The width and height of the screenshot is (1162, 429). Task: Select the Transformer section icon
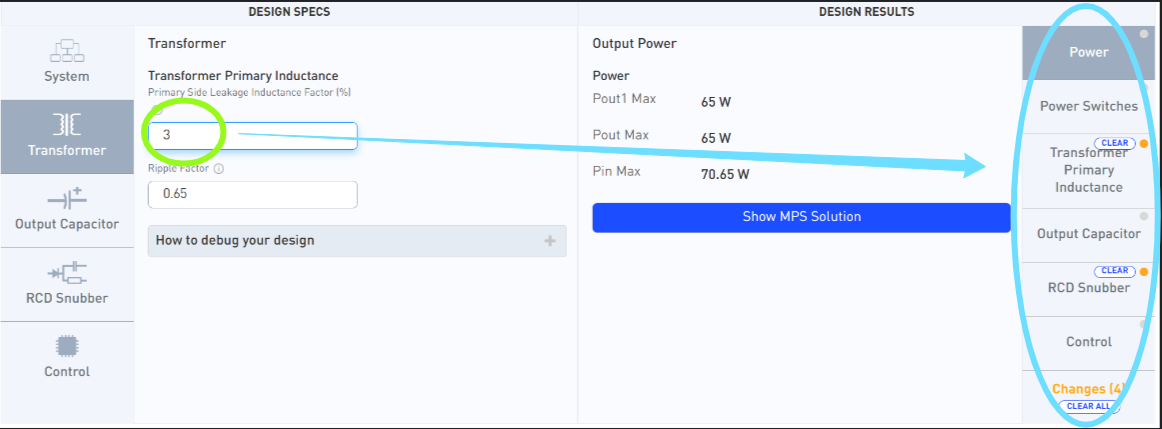67,125
